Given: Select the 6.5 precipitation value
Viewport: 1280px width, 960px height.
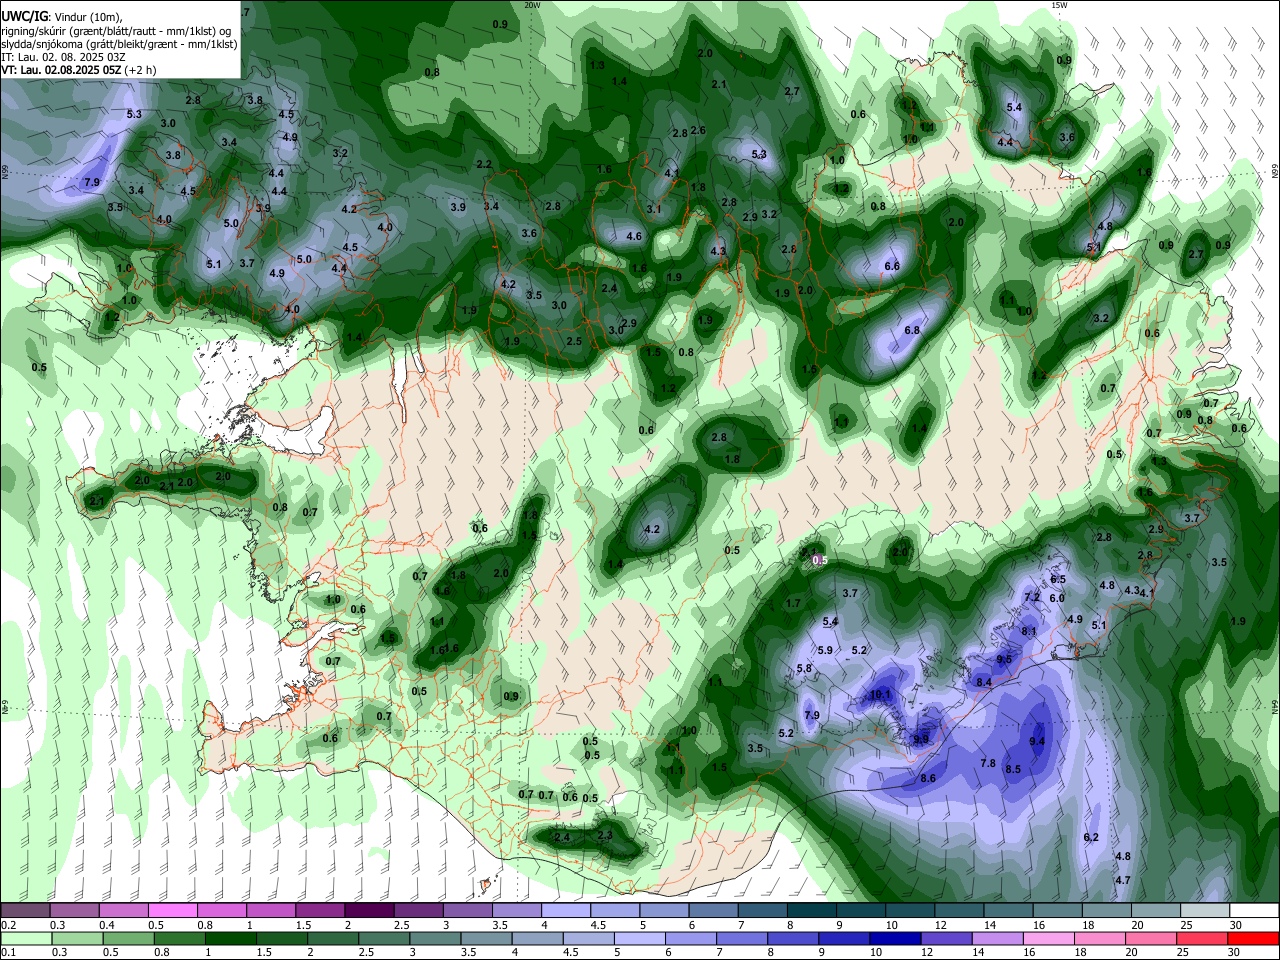Looking at the screenshot, I should (x=1058, y=579).
